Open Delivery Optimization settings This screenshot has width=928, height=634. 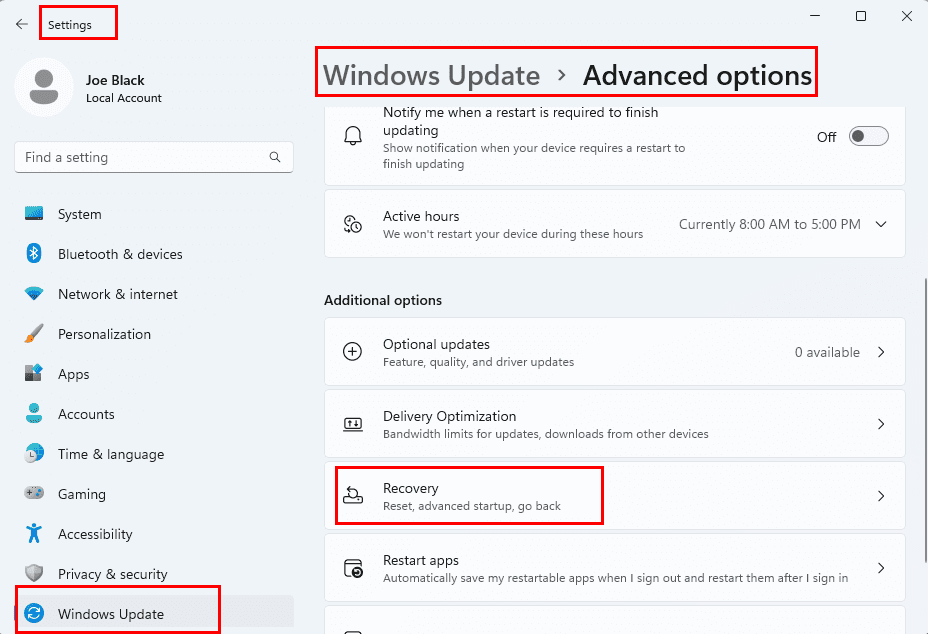[614, 424]
